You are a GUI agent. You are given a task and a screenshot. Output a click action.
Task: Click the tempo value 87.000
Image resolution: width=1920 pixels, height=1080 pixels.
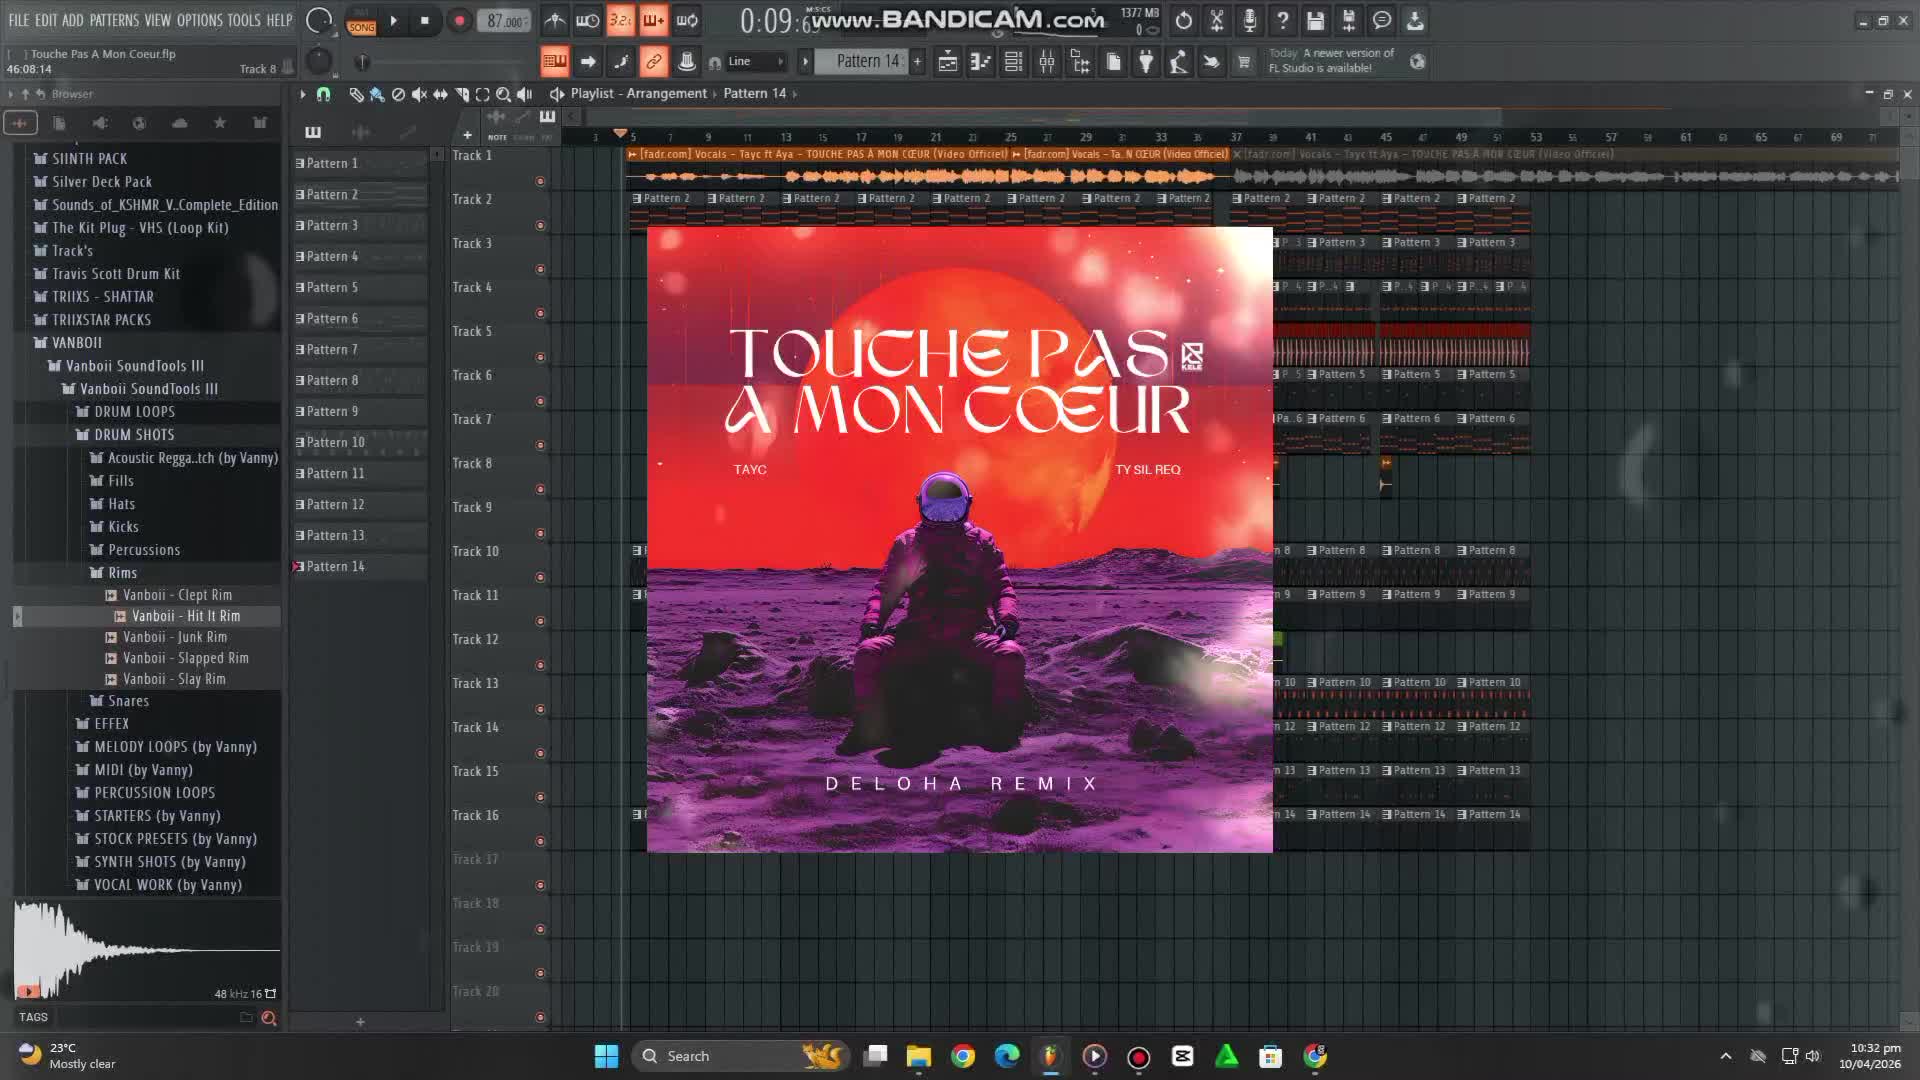[x=505, y=21]
